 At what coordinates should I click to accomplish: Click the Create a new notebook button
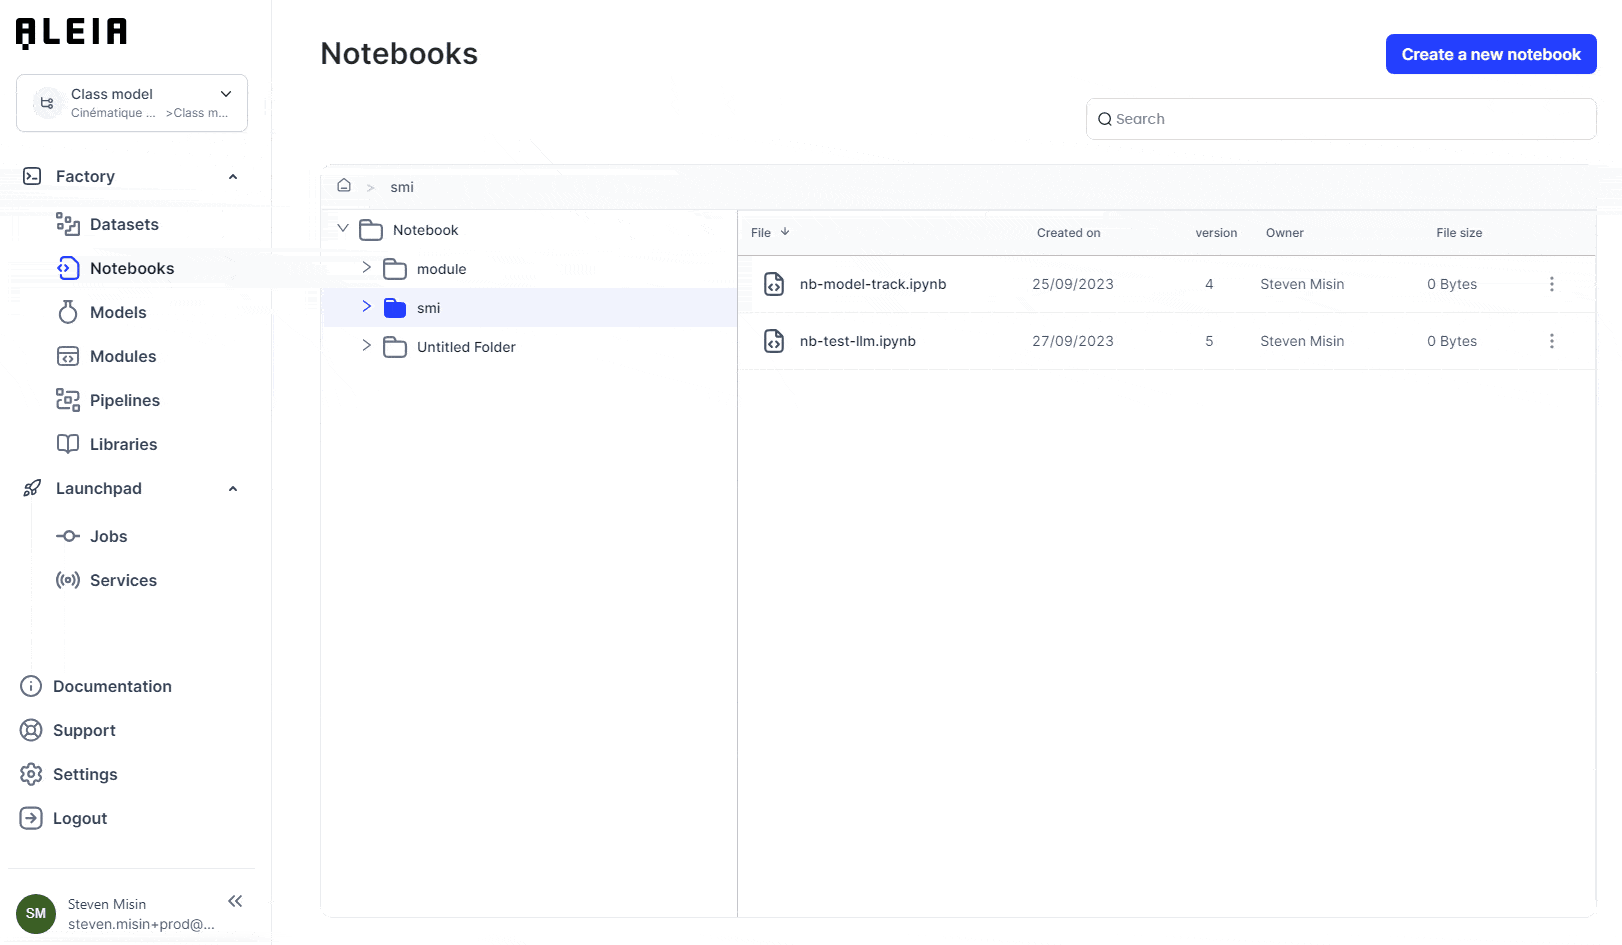pyautogui.click(x=1490, y=54)
